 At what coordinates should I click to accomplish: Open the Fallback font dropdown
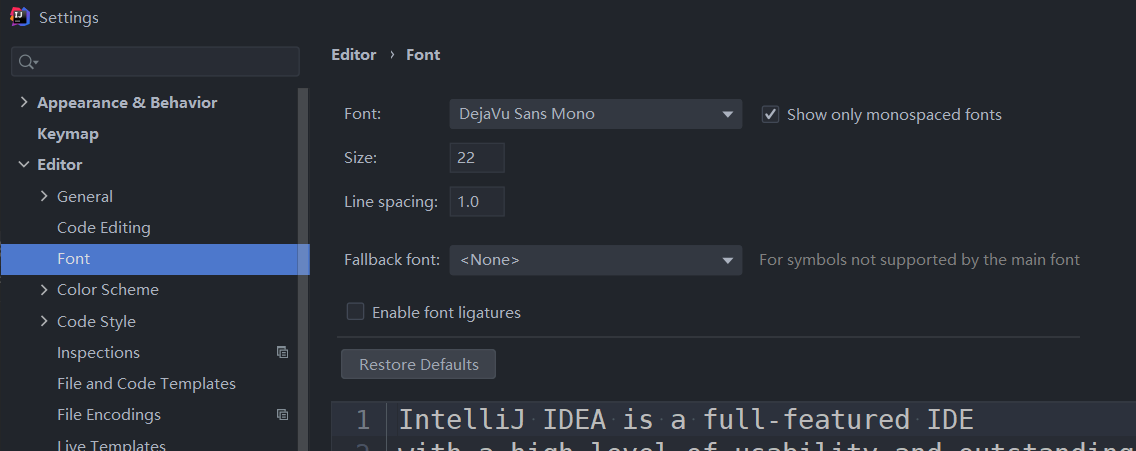[x=595, y=260]
